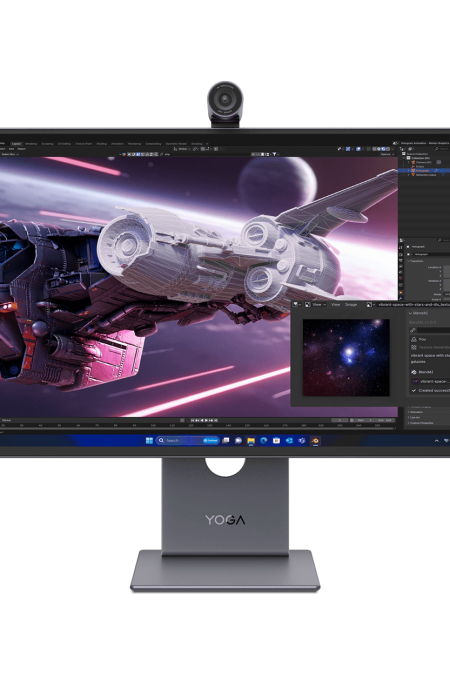450x675 pixels.
Task: Select Empty object in outliner
Action: tap(420, 166)
